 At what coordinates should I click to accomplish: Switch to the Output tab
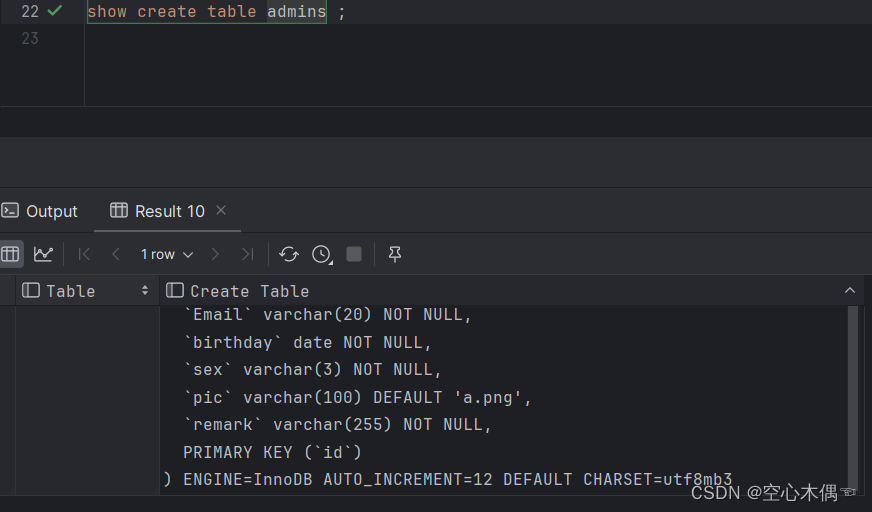pyautogui.click(x=39, y=211)
